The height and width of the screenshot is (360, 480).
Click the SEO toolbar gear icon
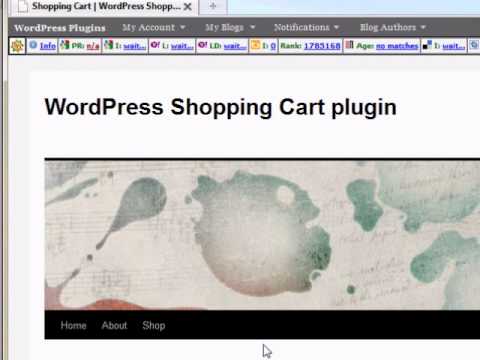tap(17, 46)
